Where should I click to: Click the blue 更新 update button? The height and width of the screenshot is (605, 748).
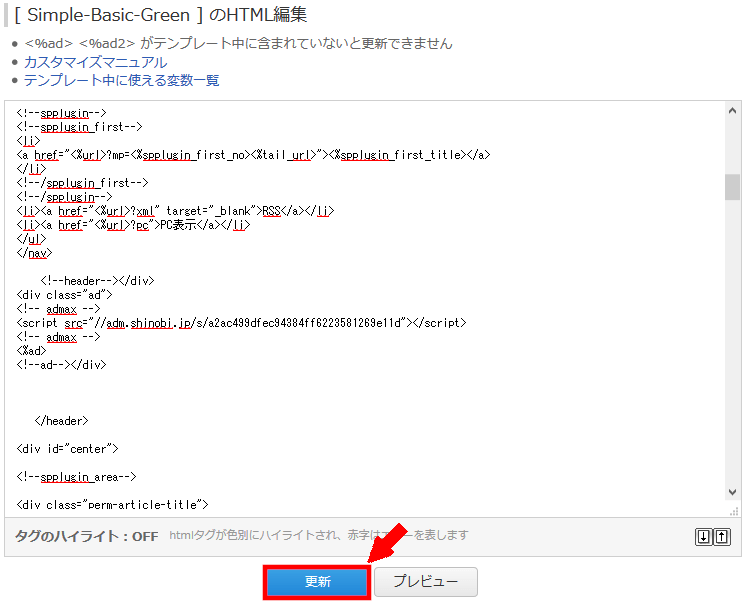point(317,582)
